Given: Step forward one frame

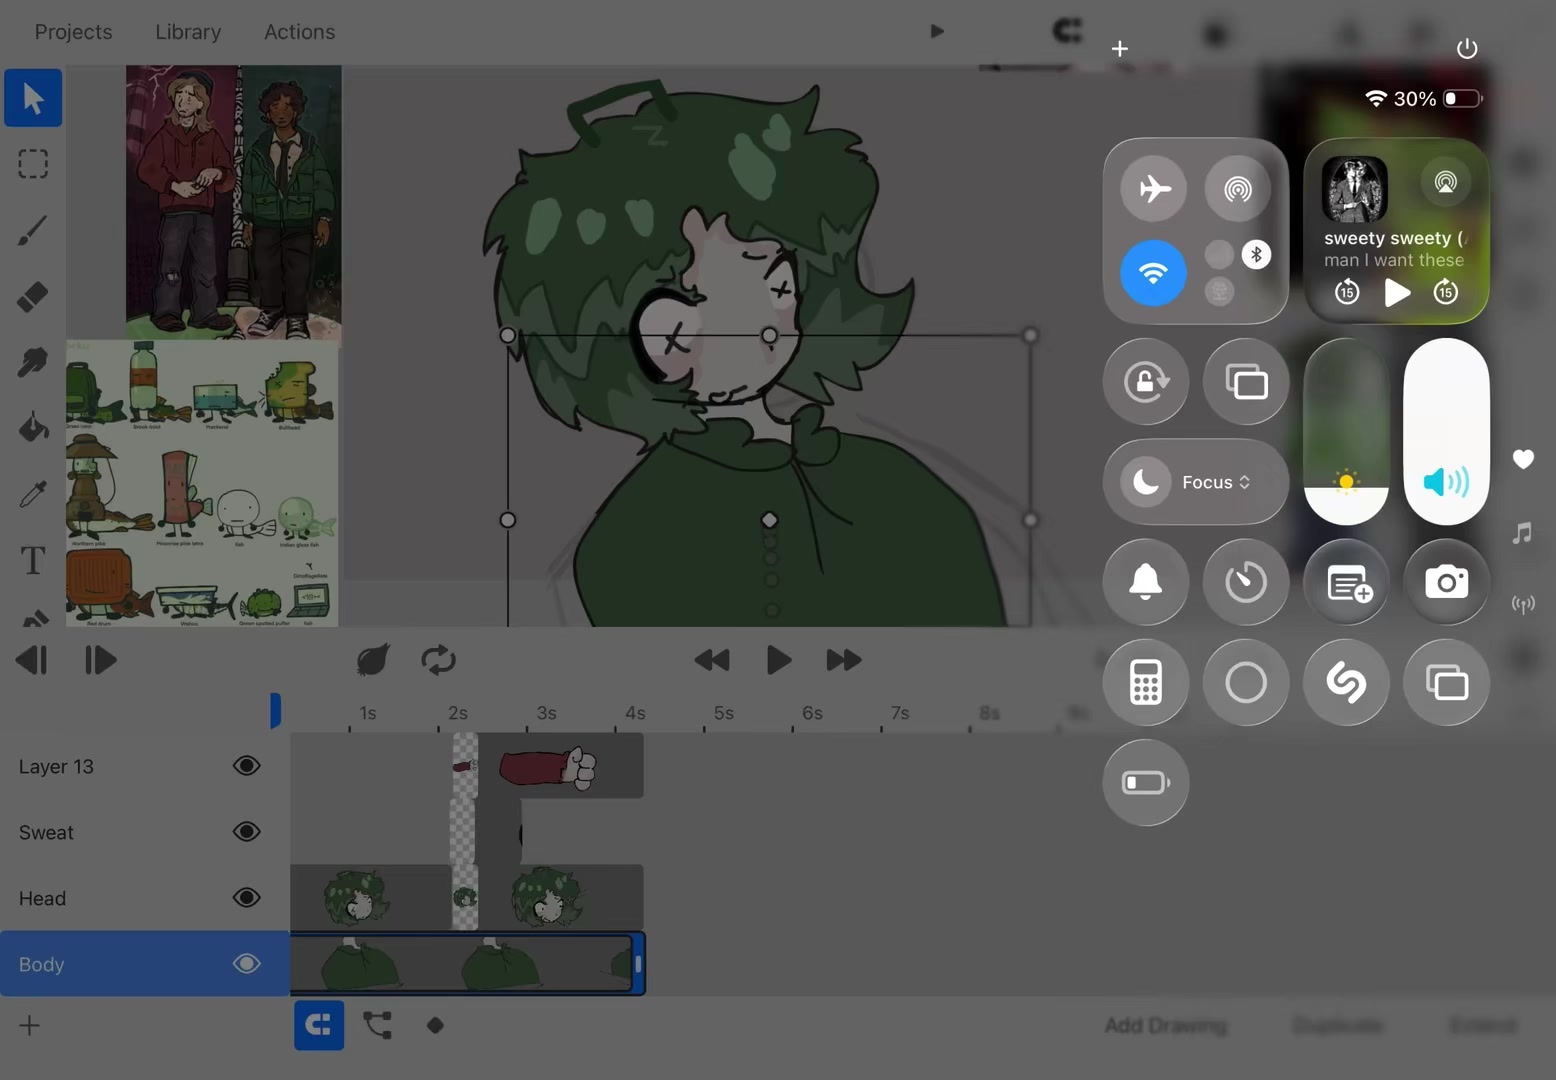Looking at the screenshot, I should pyautogui.click(x=100, y=660).
